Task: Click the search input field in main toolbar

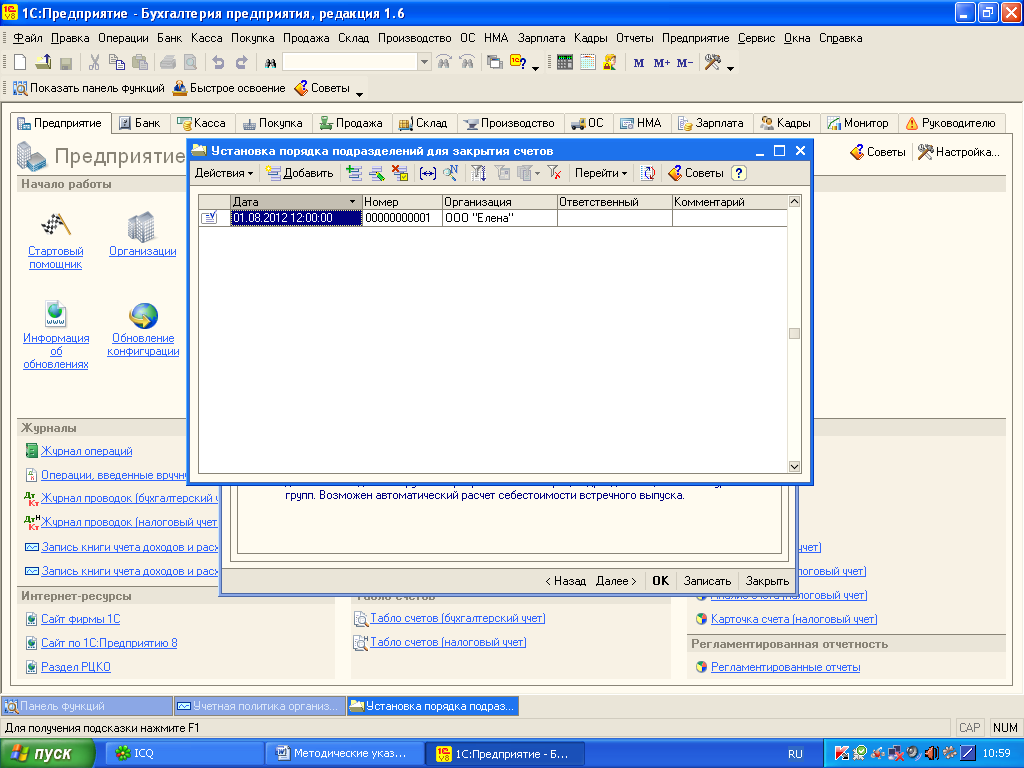Action: 350,63
